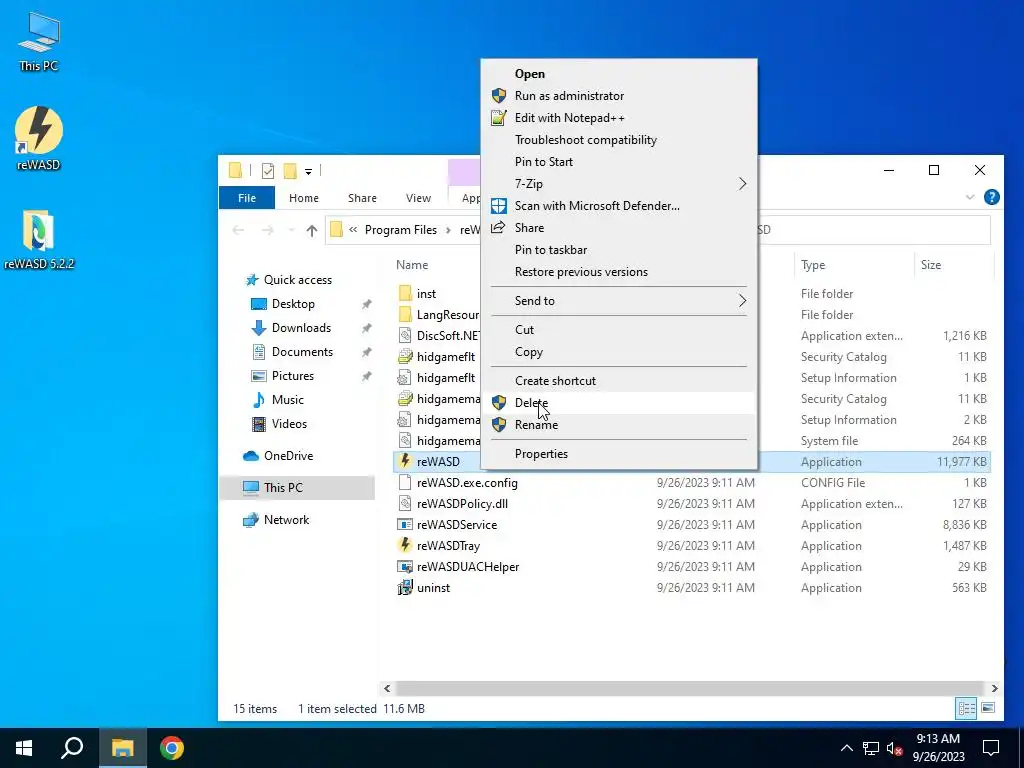Choose Open from context menu

pos(530,74)
